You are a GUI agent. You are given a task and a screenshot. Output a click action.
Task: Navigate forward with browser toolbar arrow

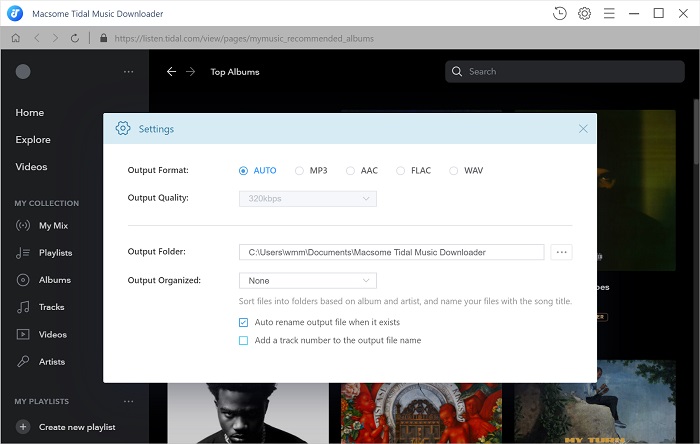55,38
